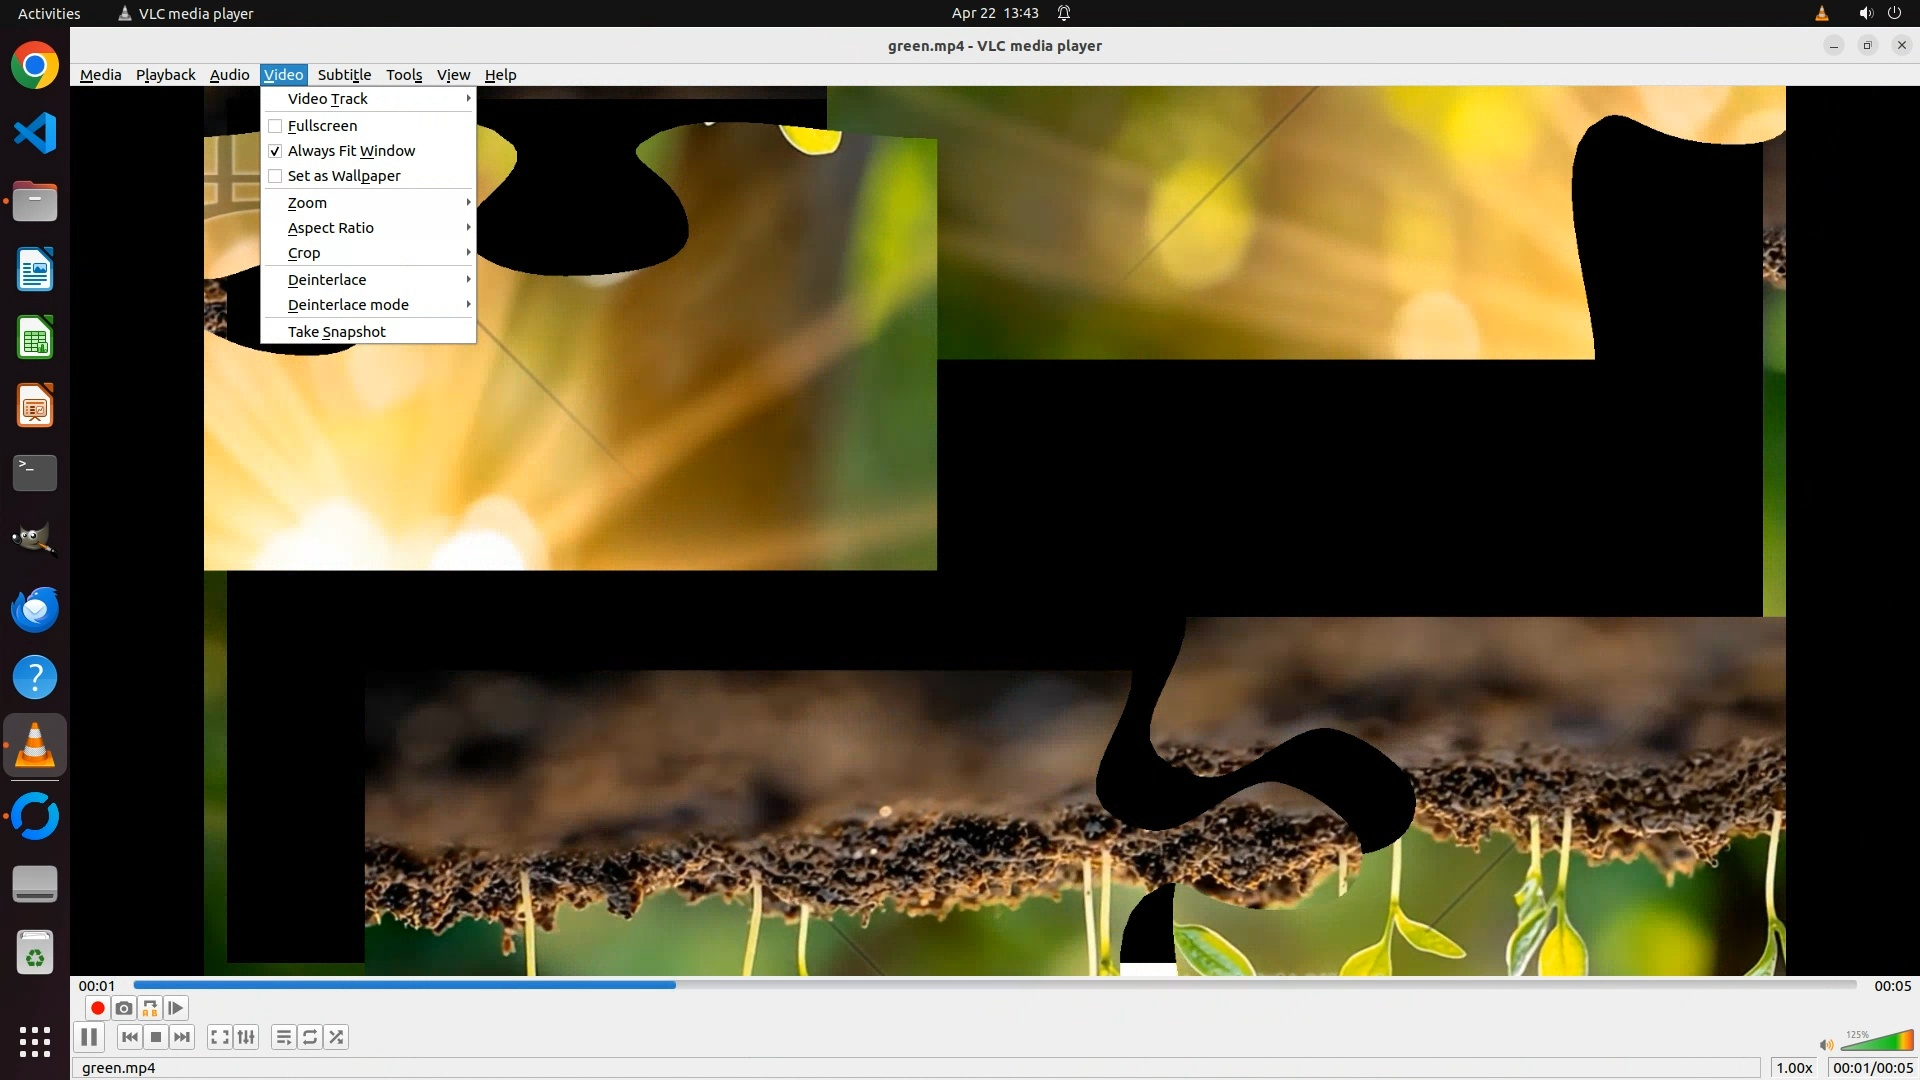The width and height of the screenshot is (1920, 1080).
Task: Enable random shuffle playback icon
Action: click(336, 1037)
